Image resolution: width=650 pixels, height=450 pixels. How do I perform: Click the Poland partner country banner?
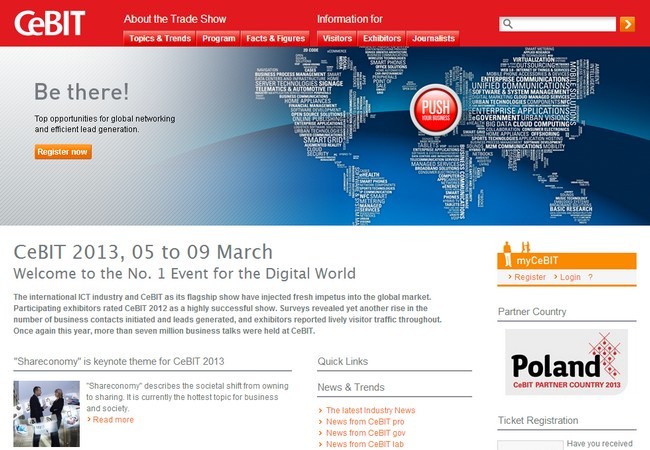click(x=566, y=362)
